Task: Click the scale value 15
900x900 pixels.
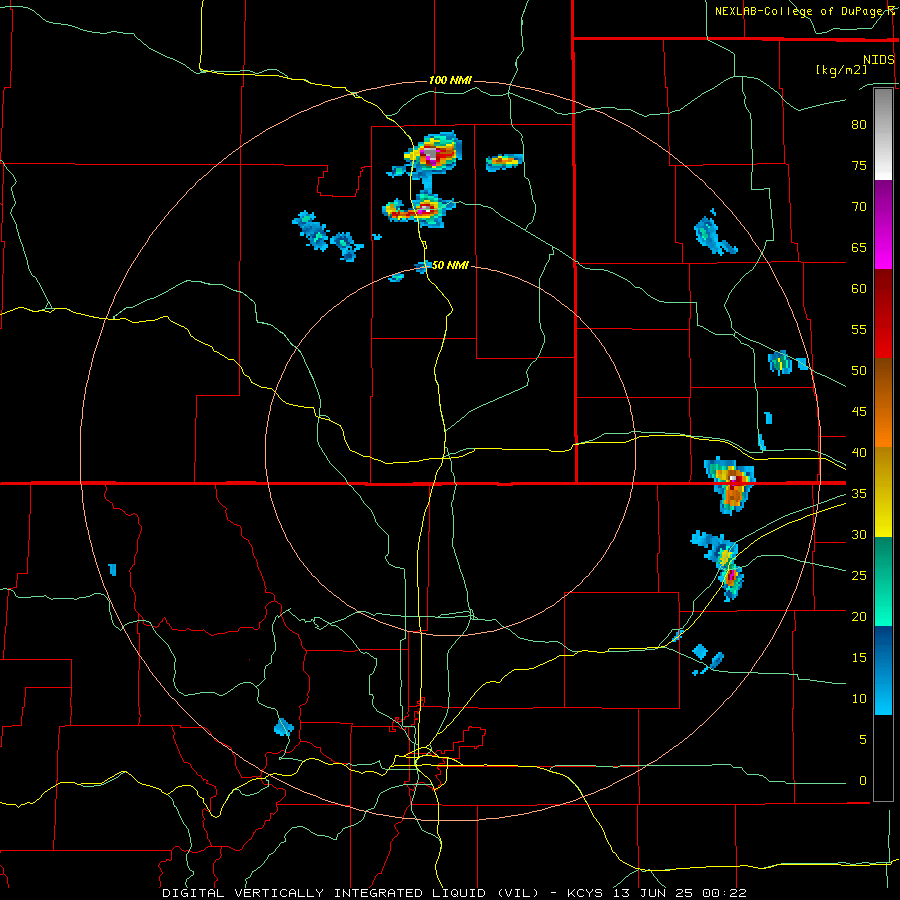Action: click(859, 657)
